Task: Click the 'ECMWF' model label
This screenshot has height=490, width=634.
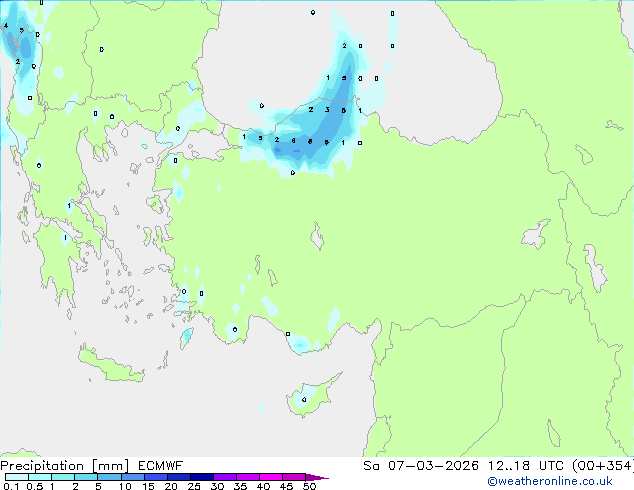Action: coord(161,466)
